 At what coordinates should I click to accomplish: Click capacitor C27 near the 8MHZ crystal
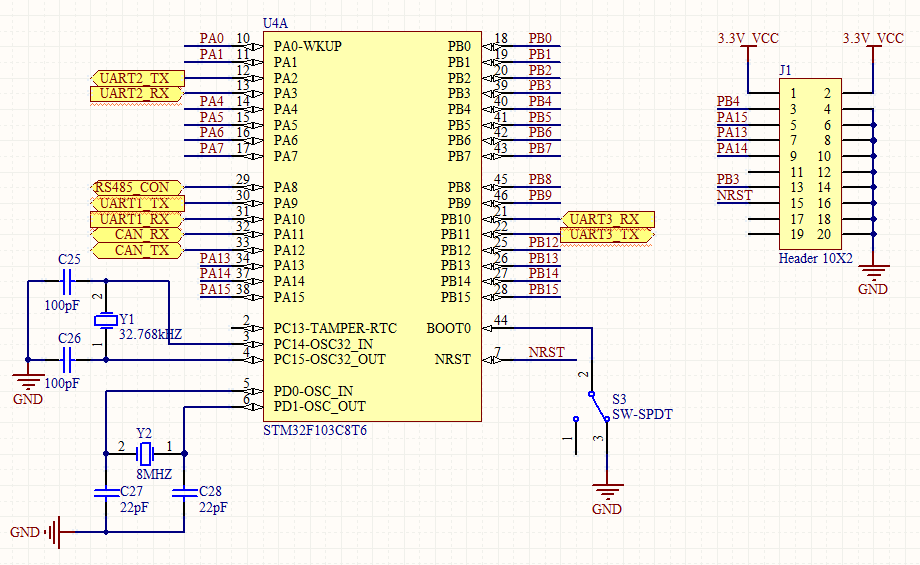tap(105, 492)
